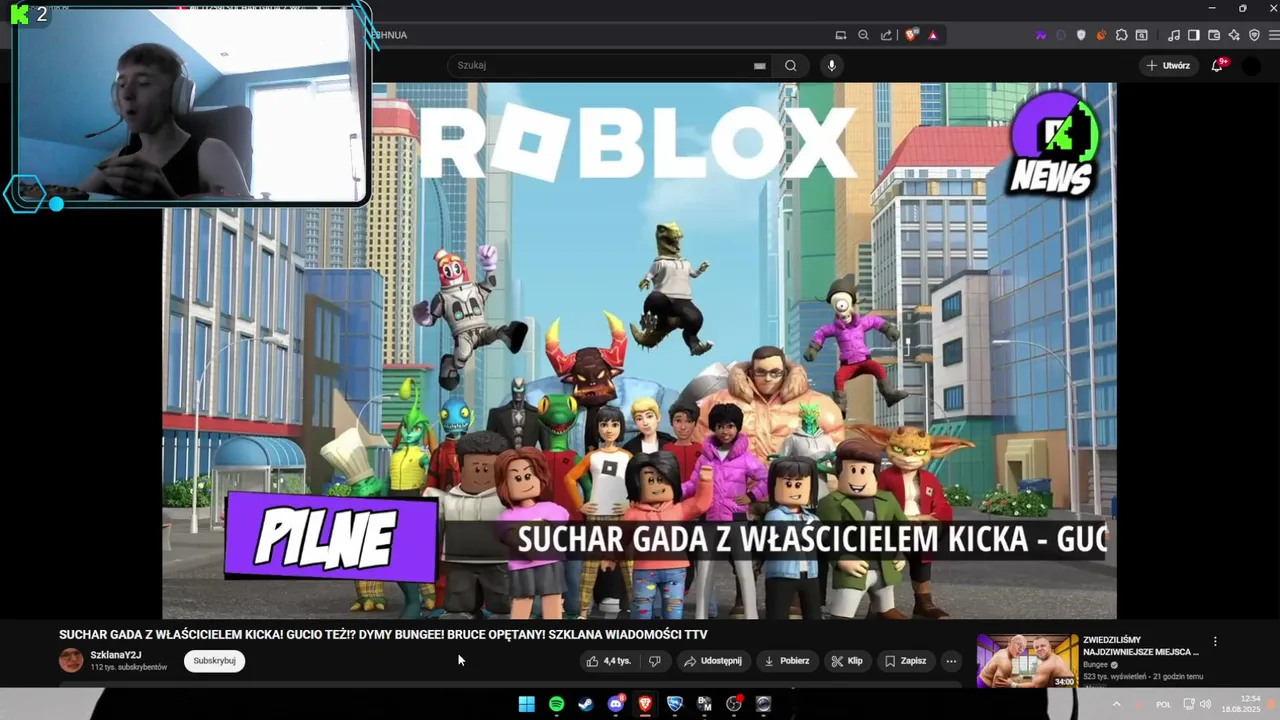The width and height of the screenshot is (1280, 720).
Task: Create a clip using Klip button
Action: tap(847, 661)
